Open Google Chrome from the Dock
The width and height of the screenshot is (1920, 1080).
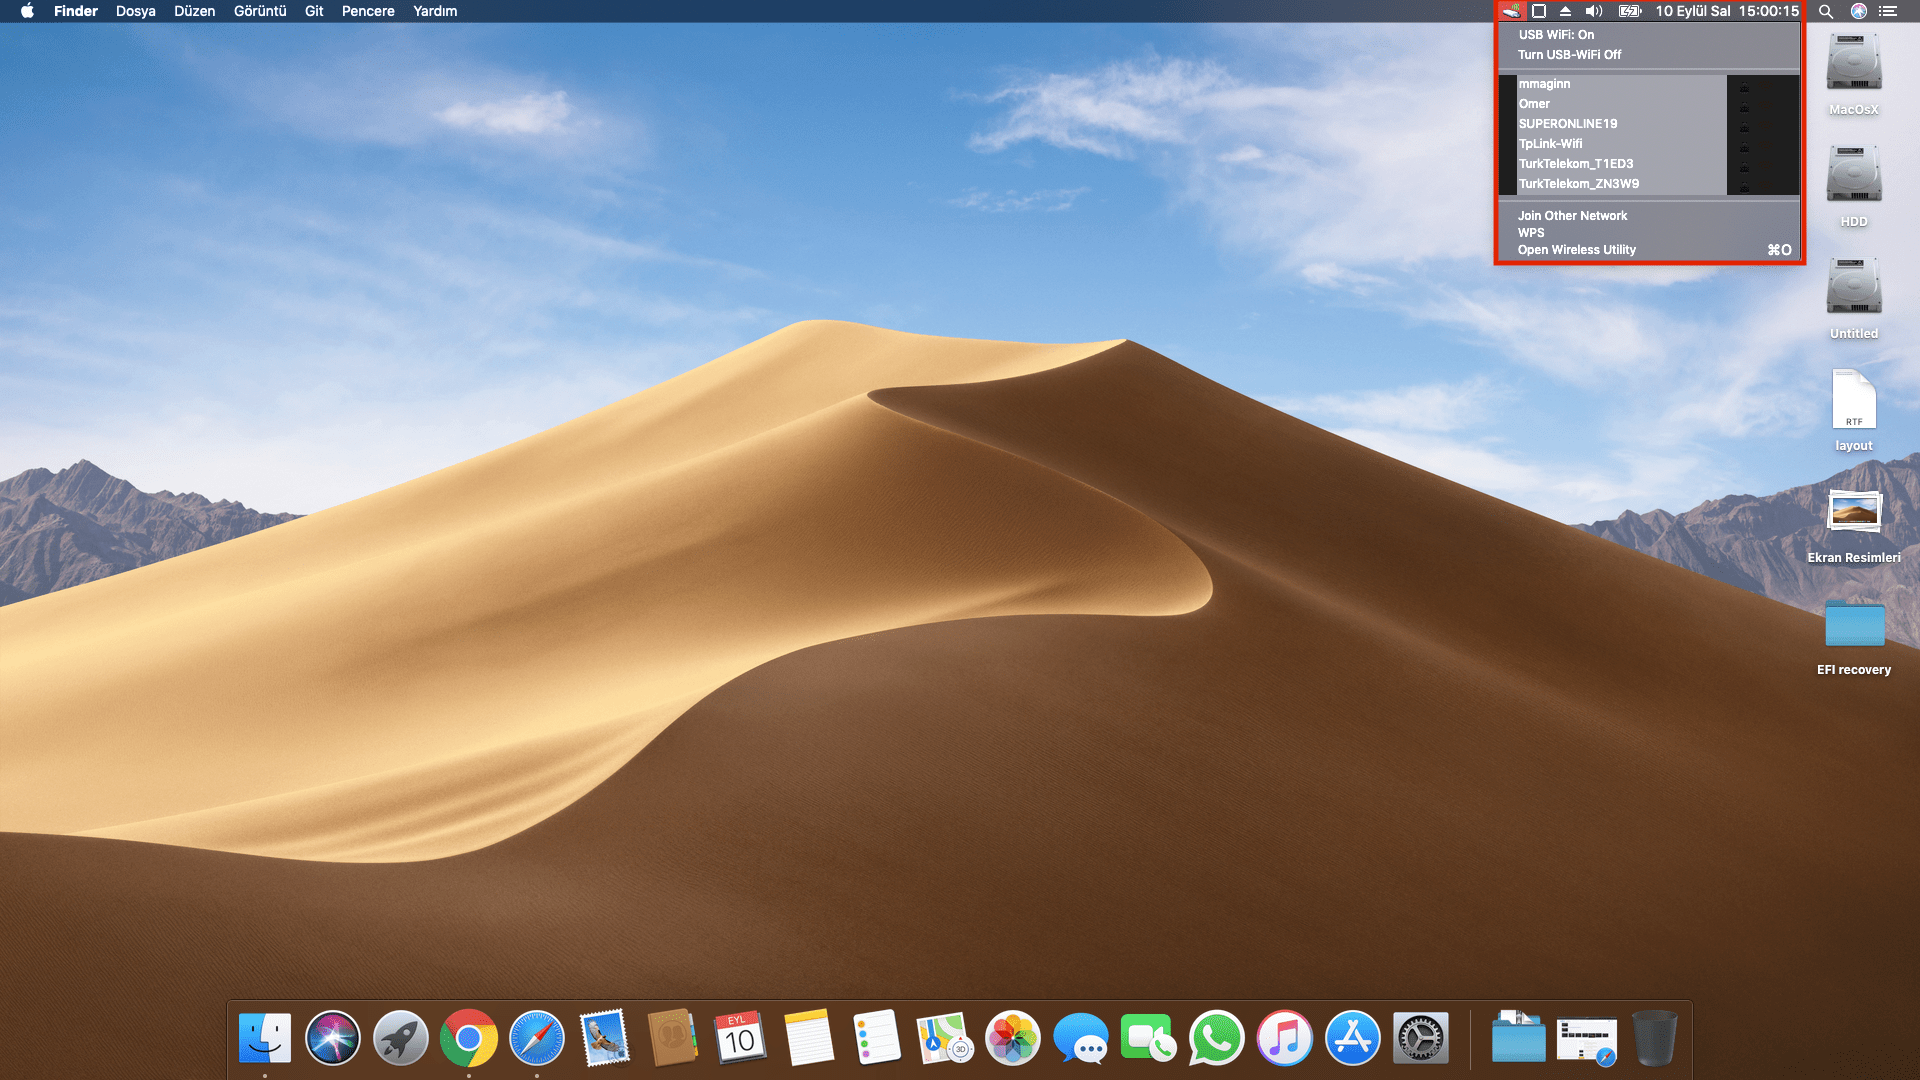click(x=468, y=1038)
